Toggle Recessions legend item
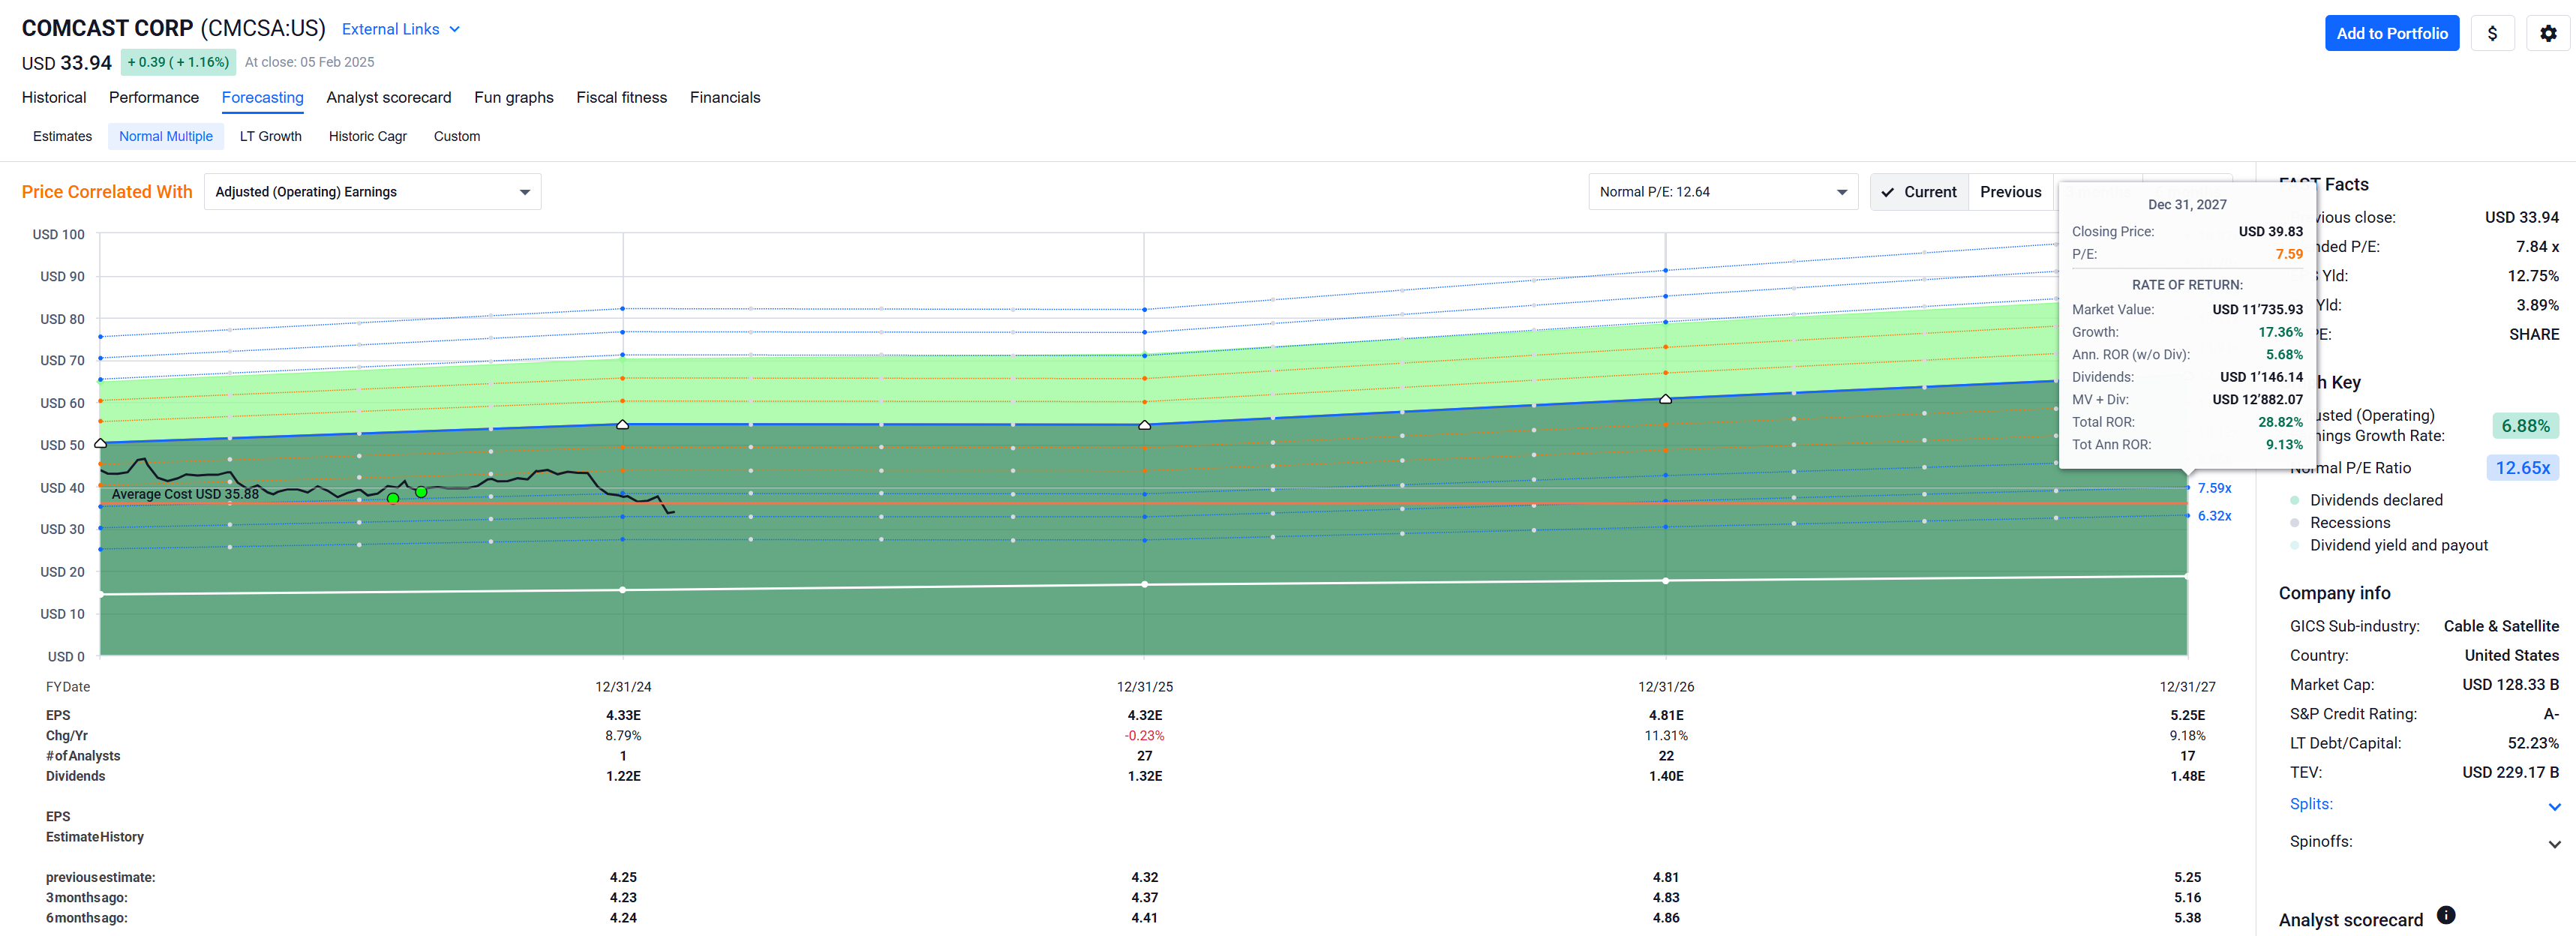The height and width of the screenshot is (936, 2576). click(x=2340, y=523)
